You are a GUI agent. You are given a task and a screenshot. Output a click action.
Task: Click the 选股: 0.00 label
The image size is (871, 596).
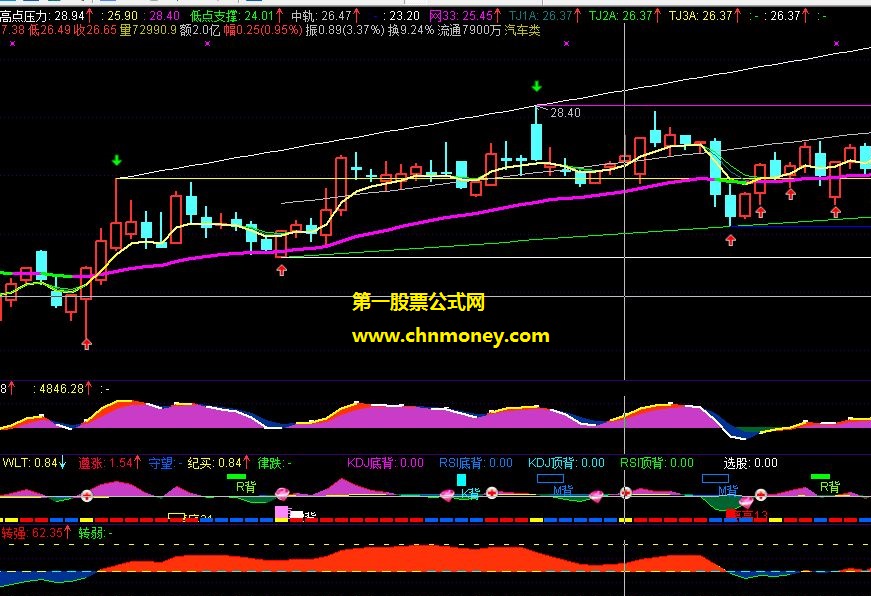(x=750, y=463)
